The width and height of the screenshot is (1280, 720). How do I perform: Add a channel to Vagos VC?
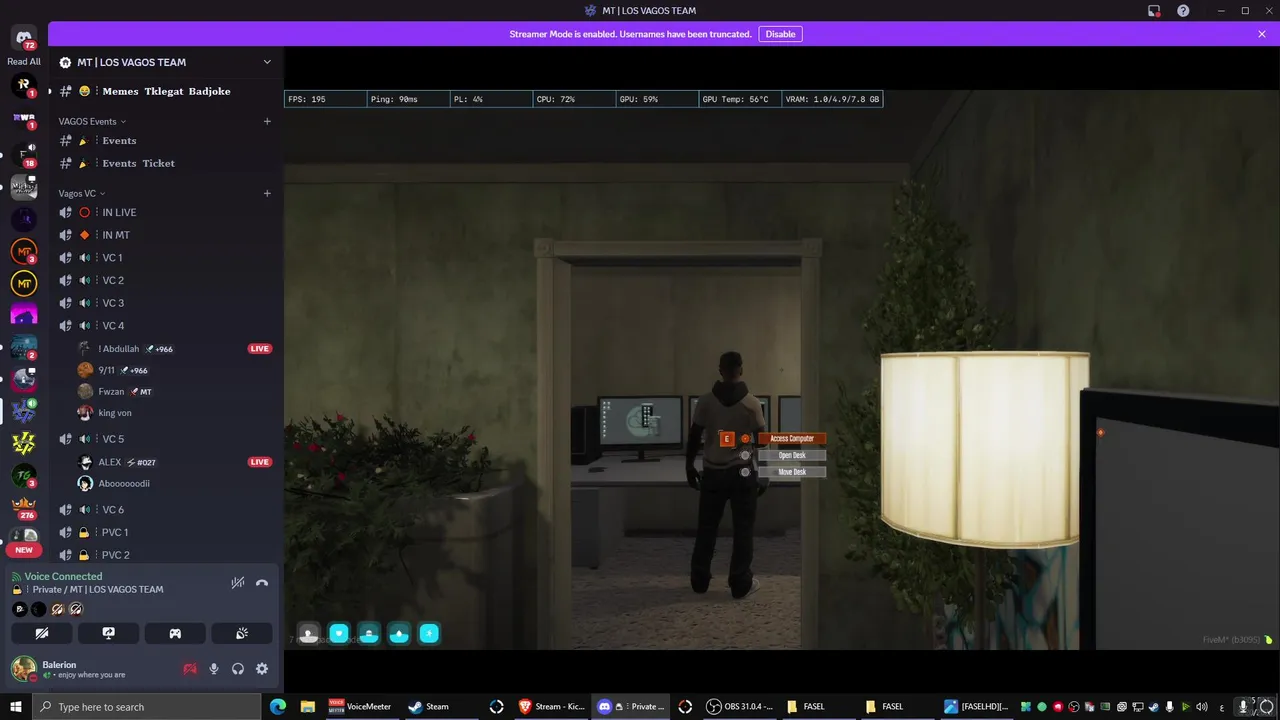click(x=267, y=193)
